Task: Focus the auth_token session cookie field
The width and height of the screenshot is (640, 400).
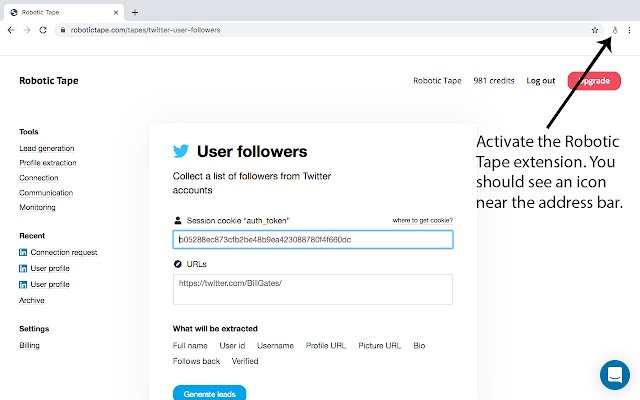Action: tap(313, 240)
